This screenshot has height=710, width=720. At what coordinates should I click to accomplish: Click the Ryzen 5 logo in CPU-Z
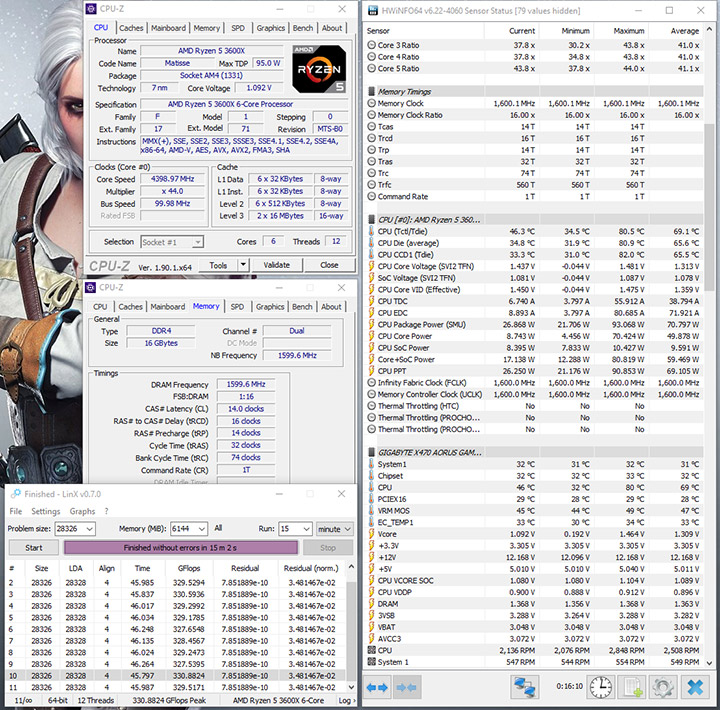pyautogui.click(x=319, y=68)
